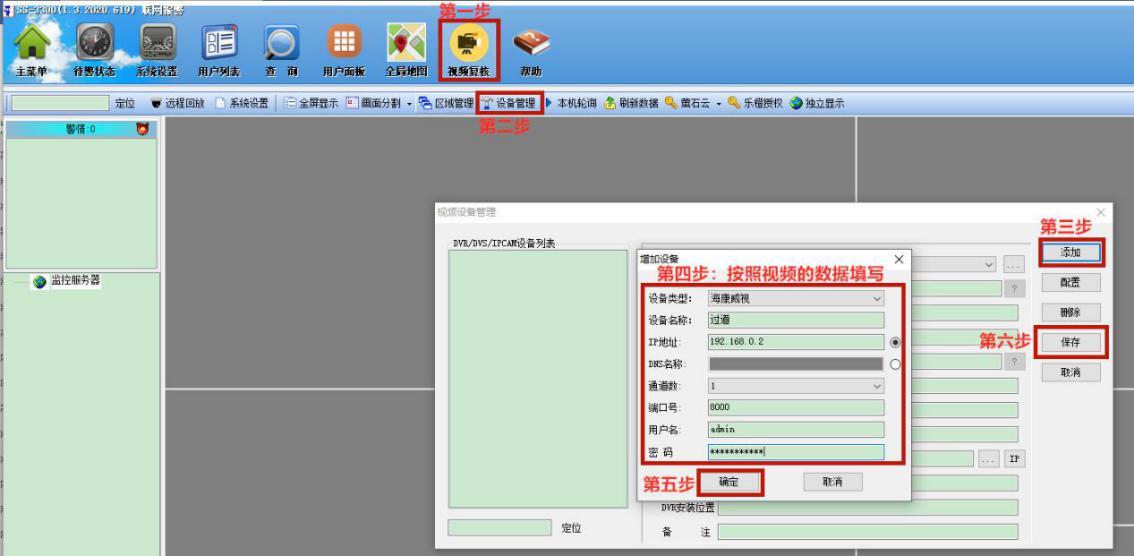Image resolution: width=1134 pixels, height=556 pixels.
Task: Click the 待警状态 clock icon
Action: tap(95, 45)
